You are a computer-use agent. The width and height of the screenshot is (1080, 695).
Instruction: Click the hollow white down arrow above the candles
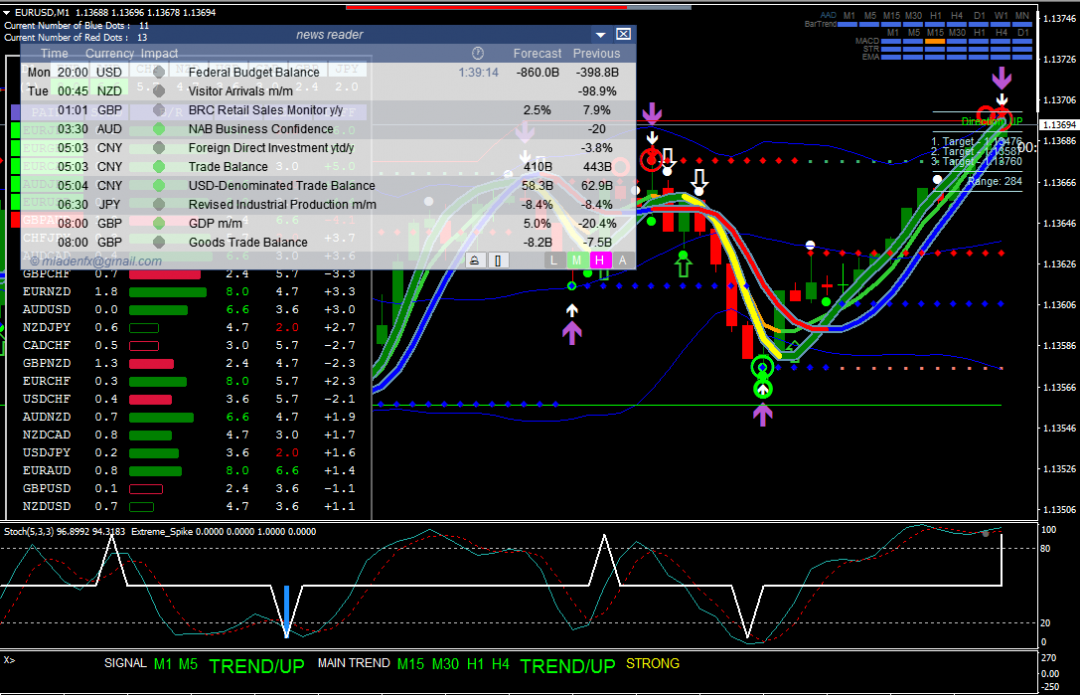point(700,180)
